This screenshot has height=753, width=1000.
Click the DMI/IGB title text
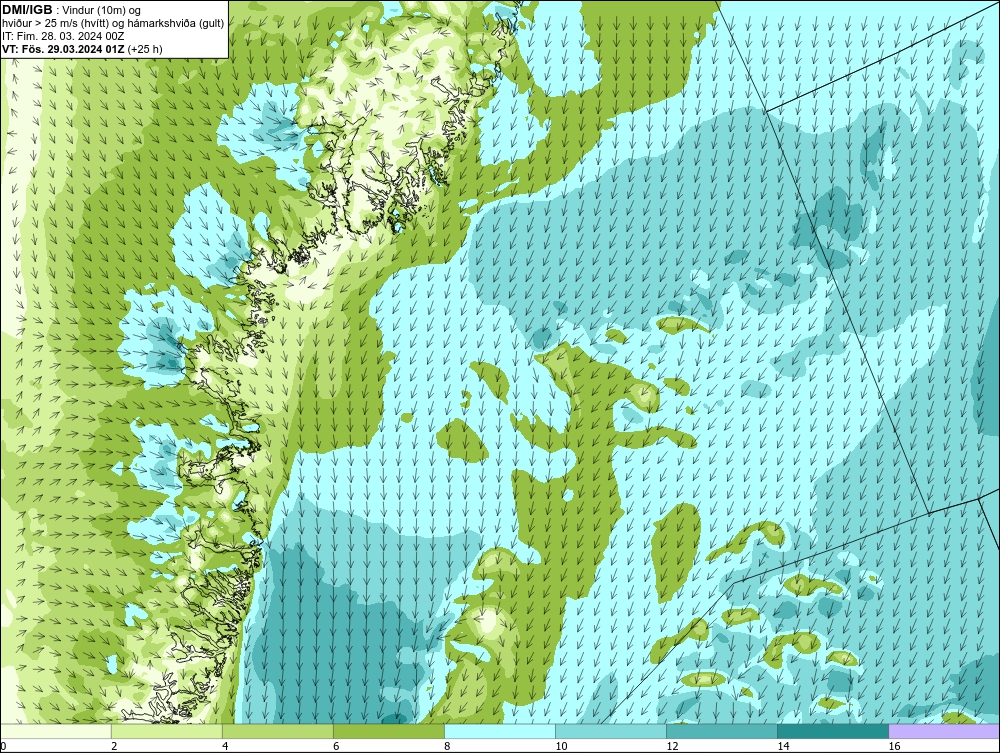tap(27, 10)
